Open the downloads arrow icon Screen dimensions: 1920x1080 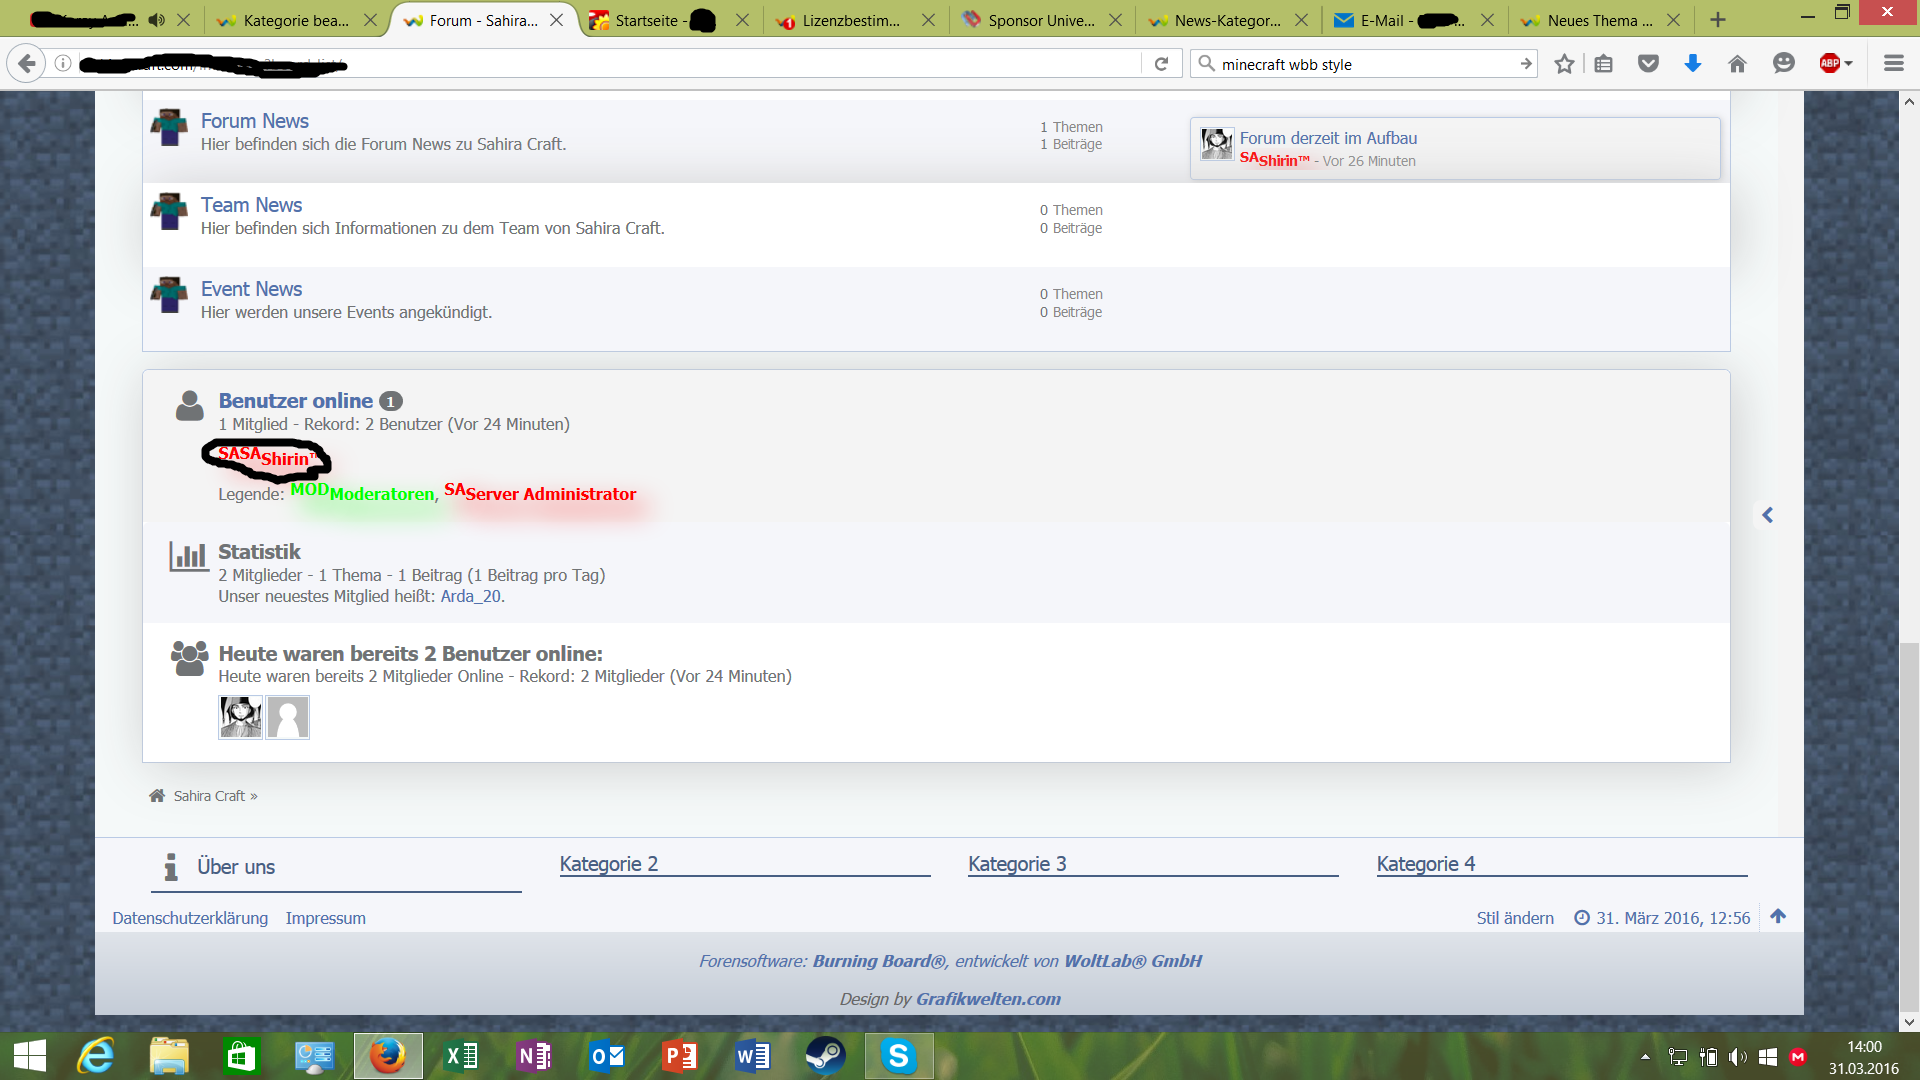coord(1692,64)
